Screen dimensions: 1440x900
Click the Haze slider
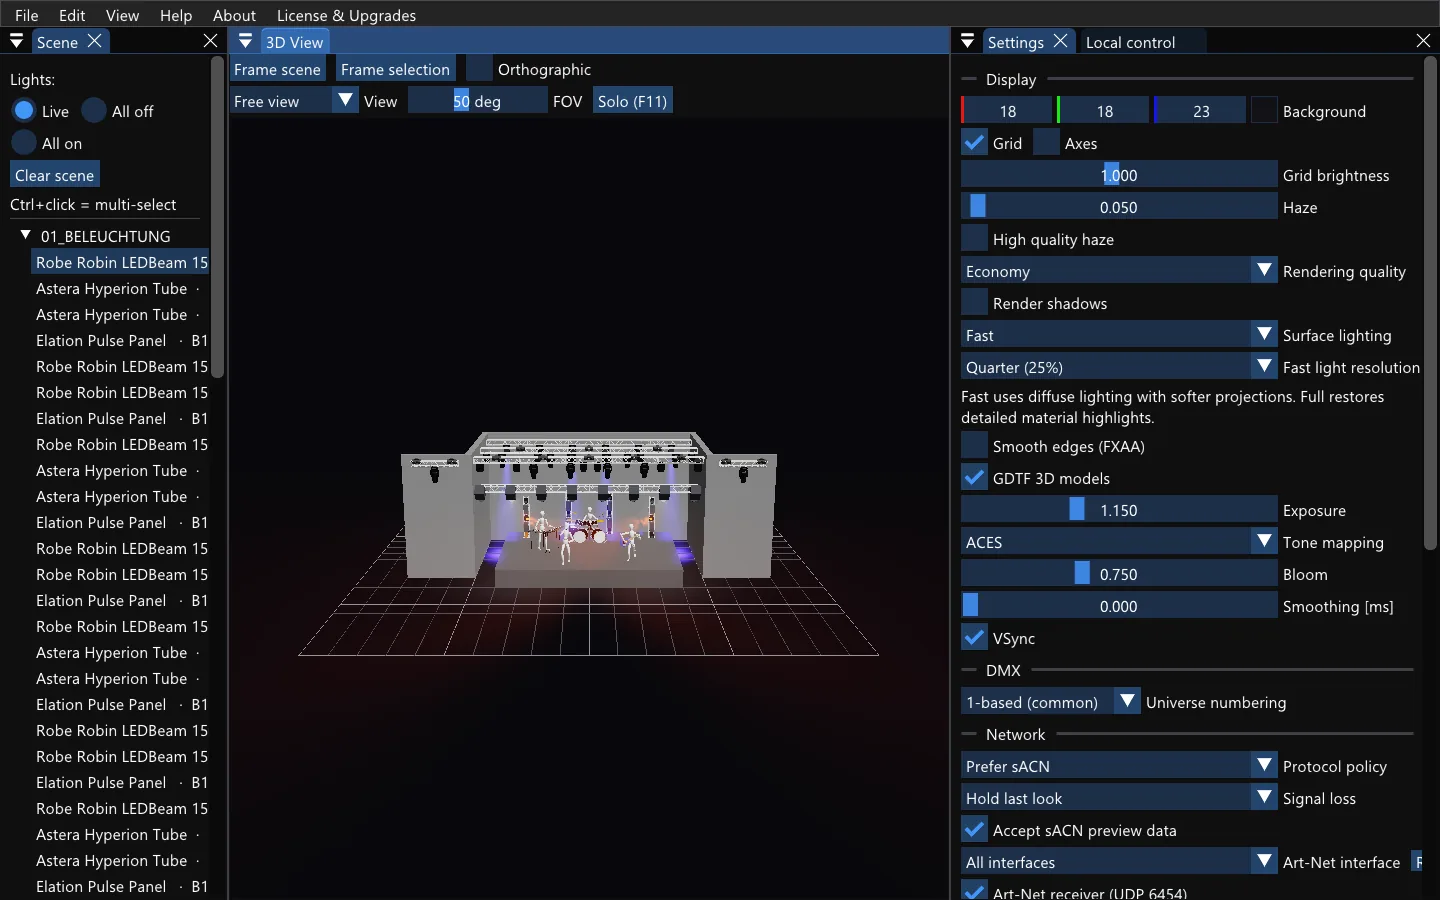pos(1119,207)
